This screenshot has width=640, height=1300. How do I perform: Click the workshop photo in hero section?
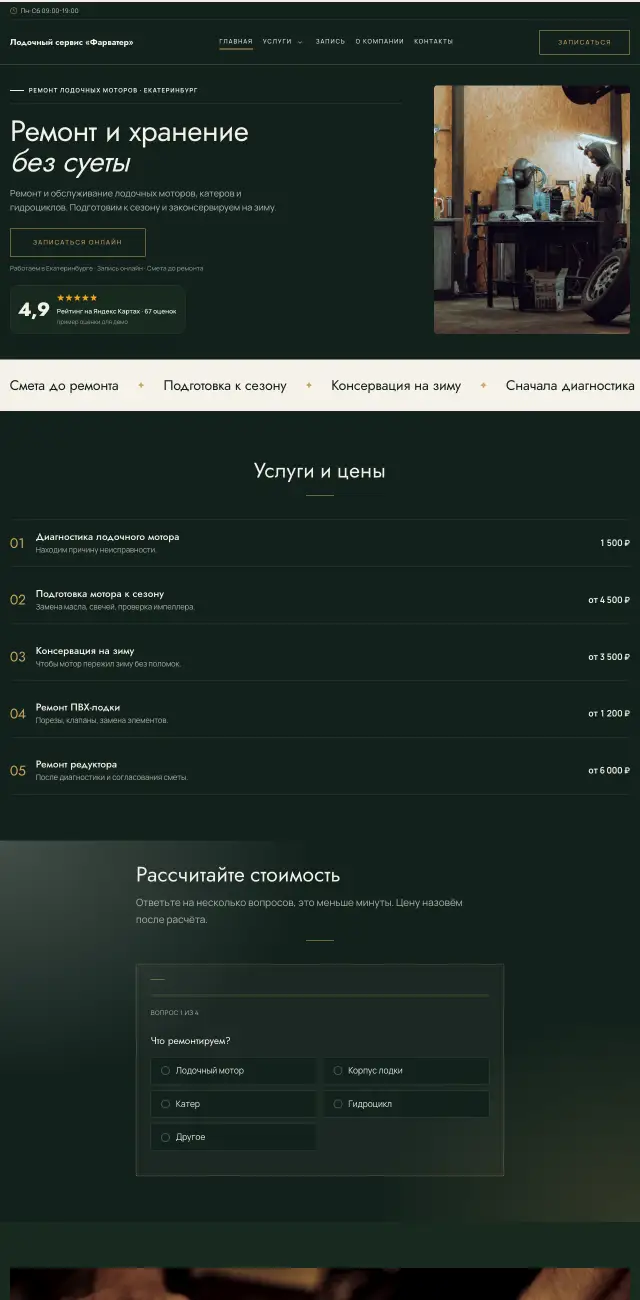[532, 209]
